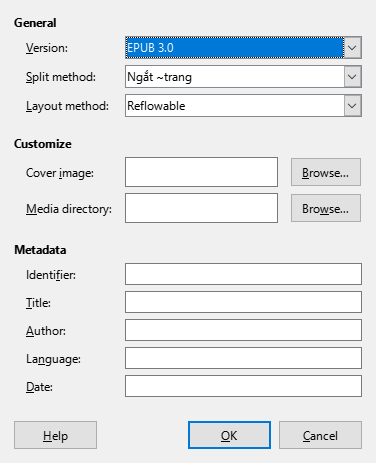Viewport: 376px width, 463px height.
Task: Click the Identifier label
Action: pyautogui.click(x=51, y=275)
